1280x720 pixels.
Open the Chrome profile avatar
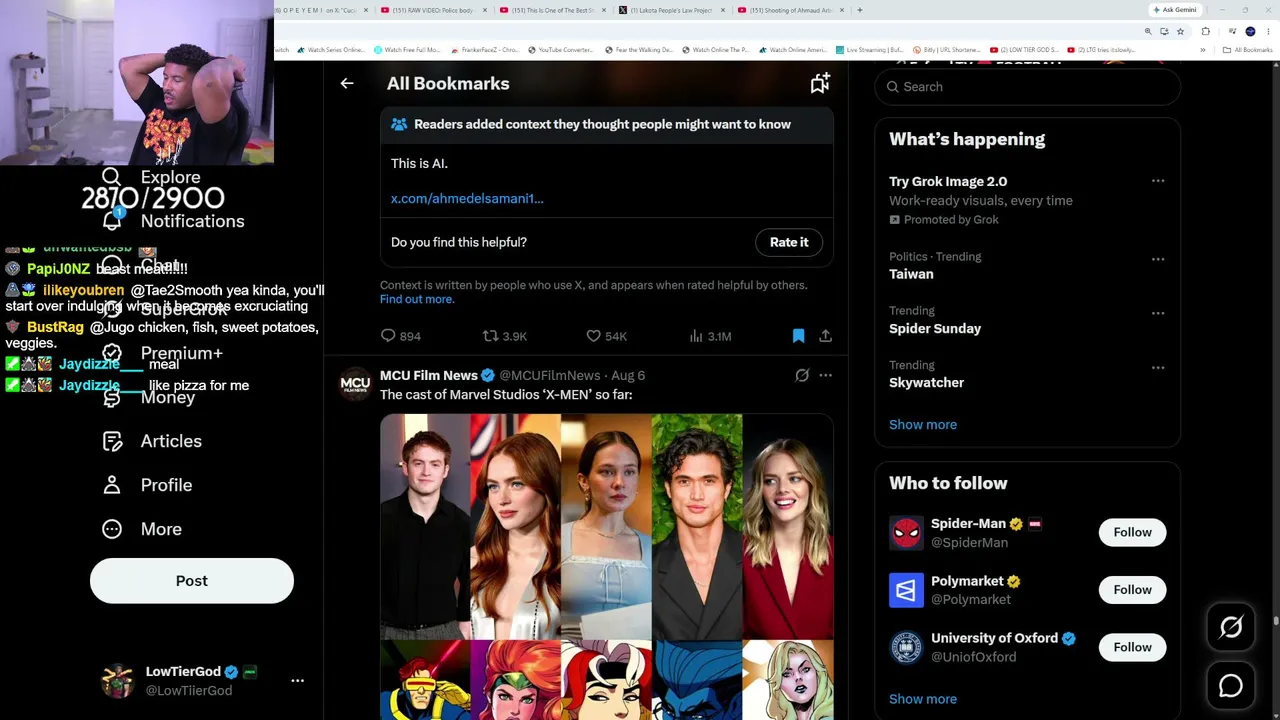1250,32
